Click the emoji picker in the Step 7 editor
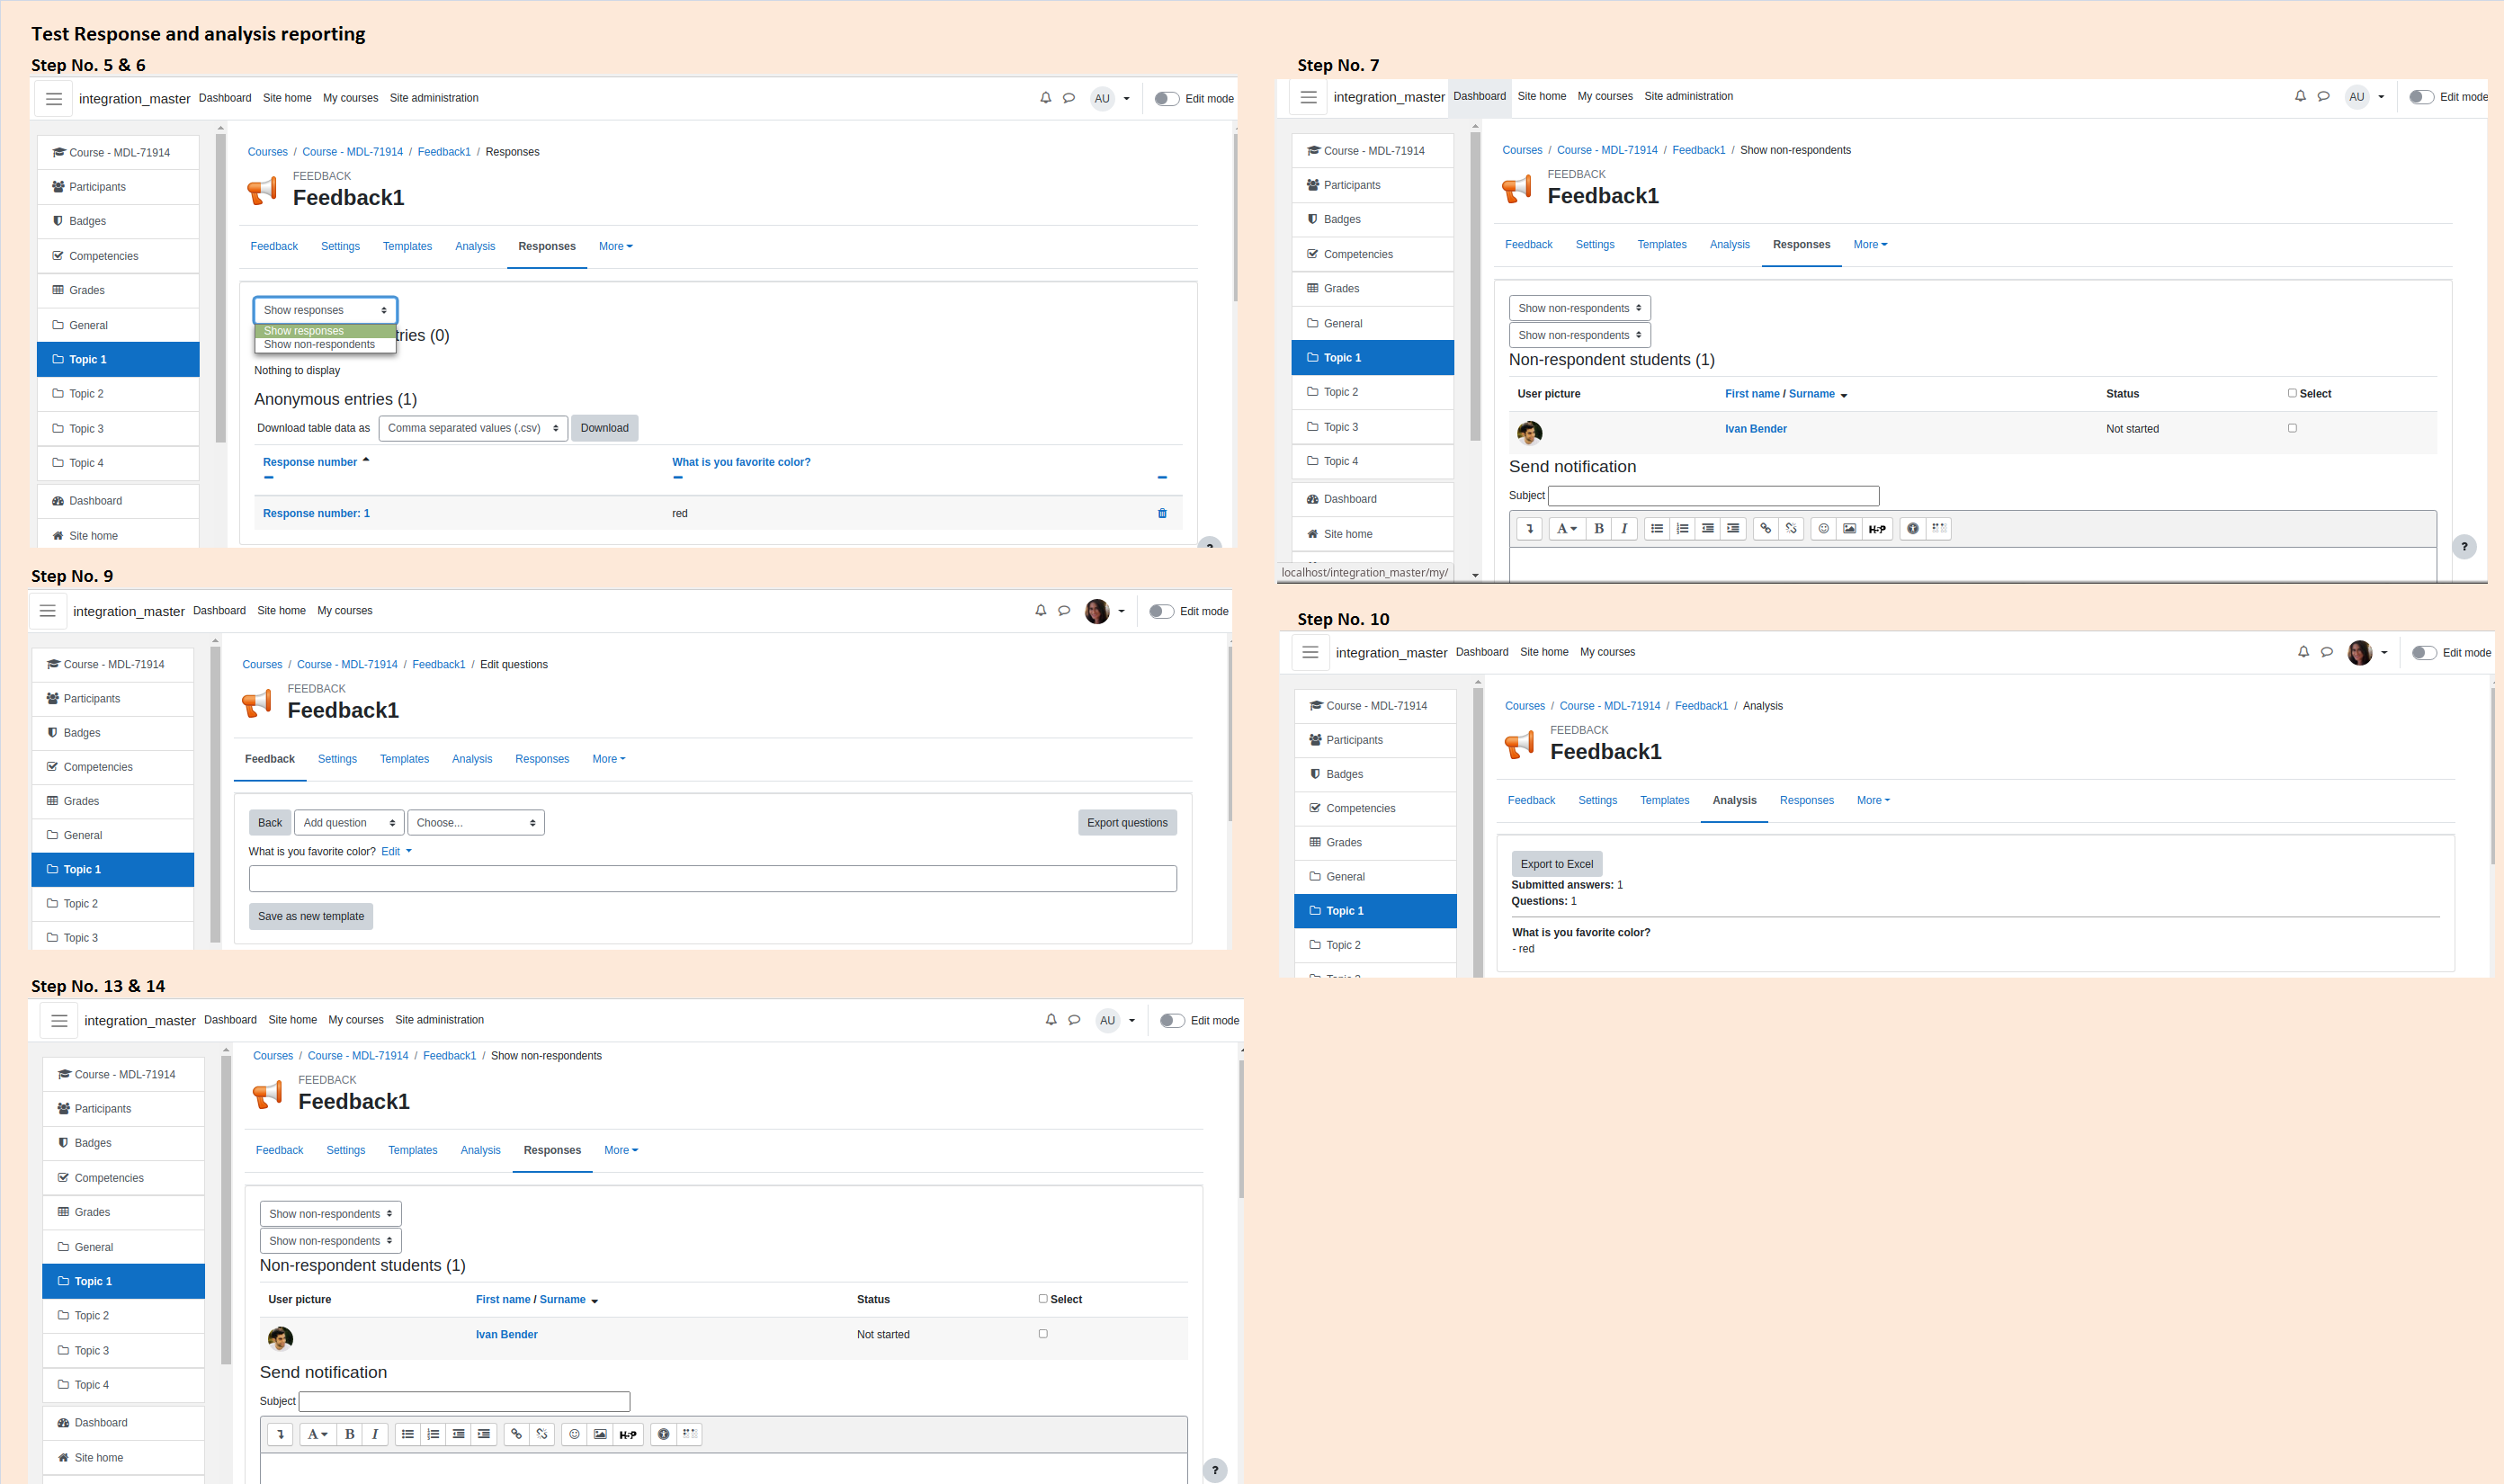Screen dimensions: 2504x1484 click(x=1824, y=529)
